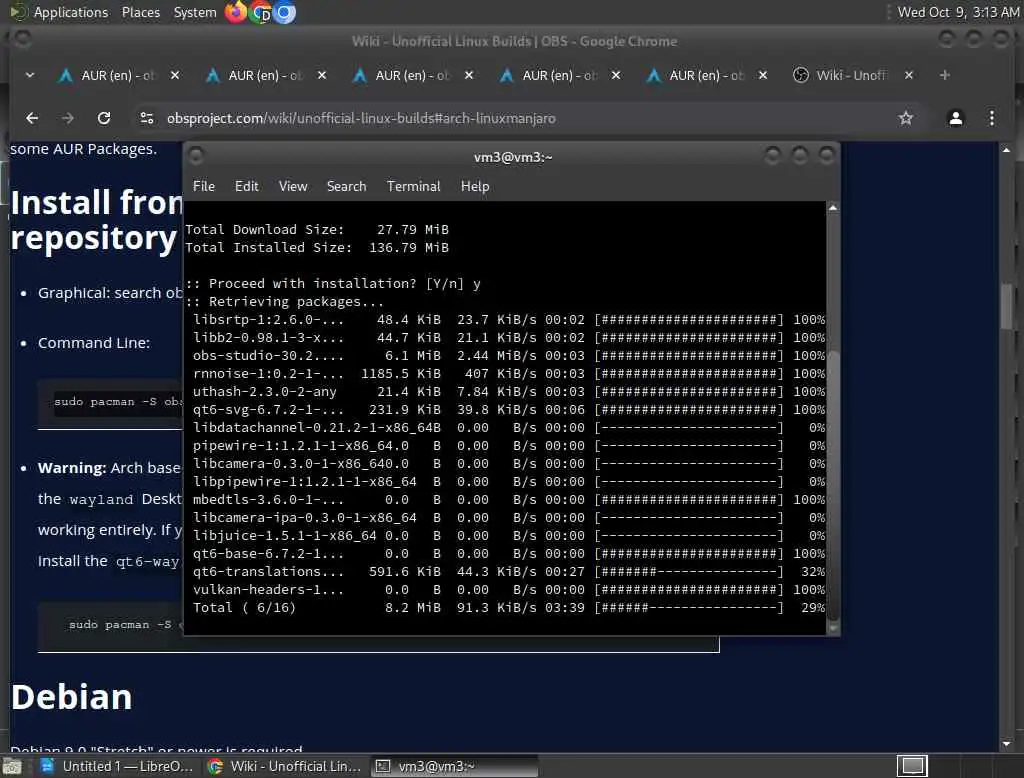The height and width of the screenshot is (778, 1024).
Task: Click the terminal scrollbar thumb
Action: pyautogui.click(x=833, y=485)
